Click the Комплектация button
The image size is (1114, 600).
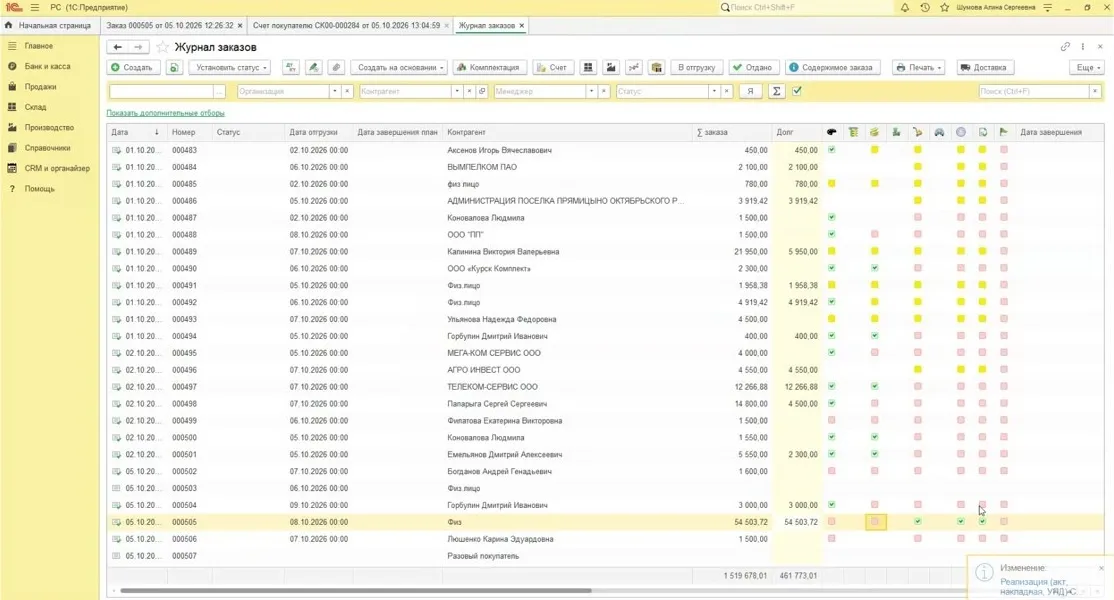[489, 67]
